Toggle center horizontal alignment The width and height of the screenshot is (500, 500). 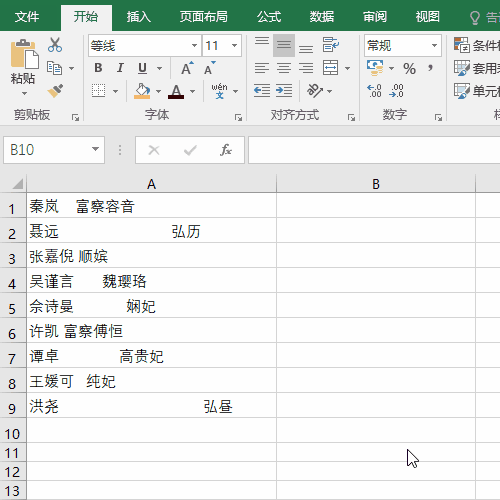(284, 68)
